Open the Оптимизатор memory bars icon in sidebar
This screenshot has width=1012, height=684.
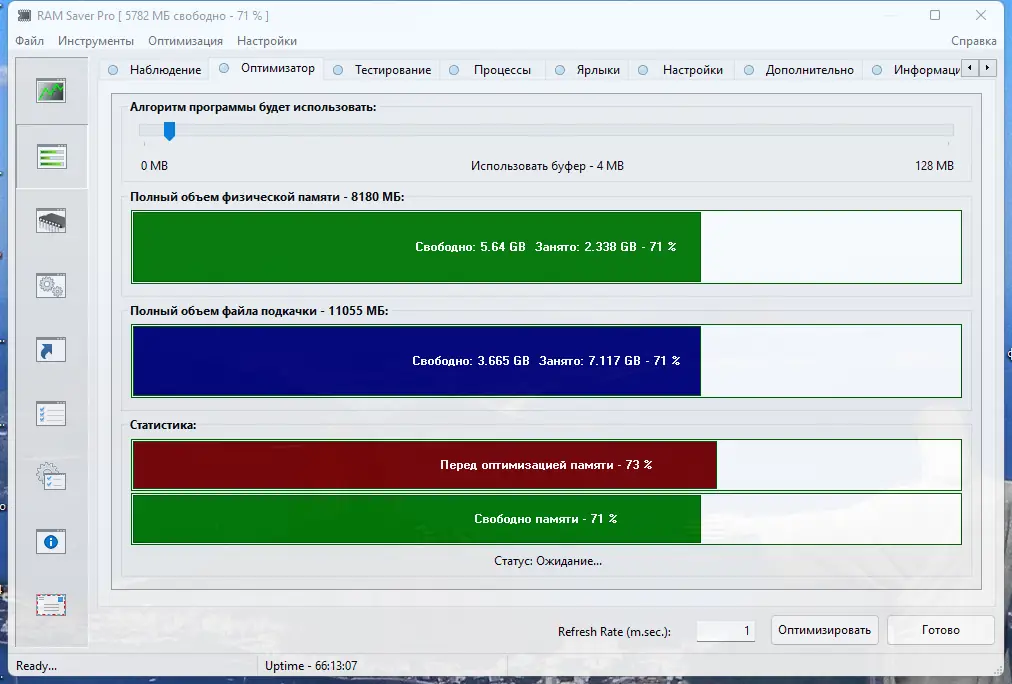pos(52,156)
